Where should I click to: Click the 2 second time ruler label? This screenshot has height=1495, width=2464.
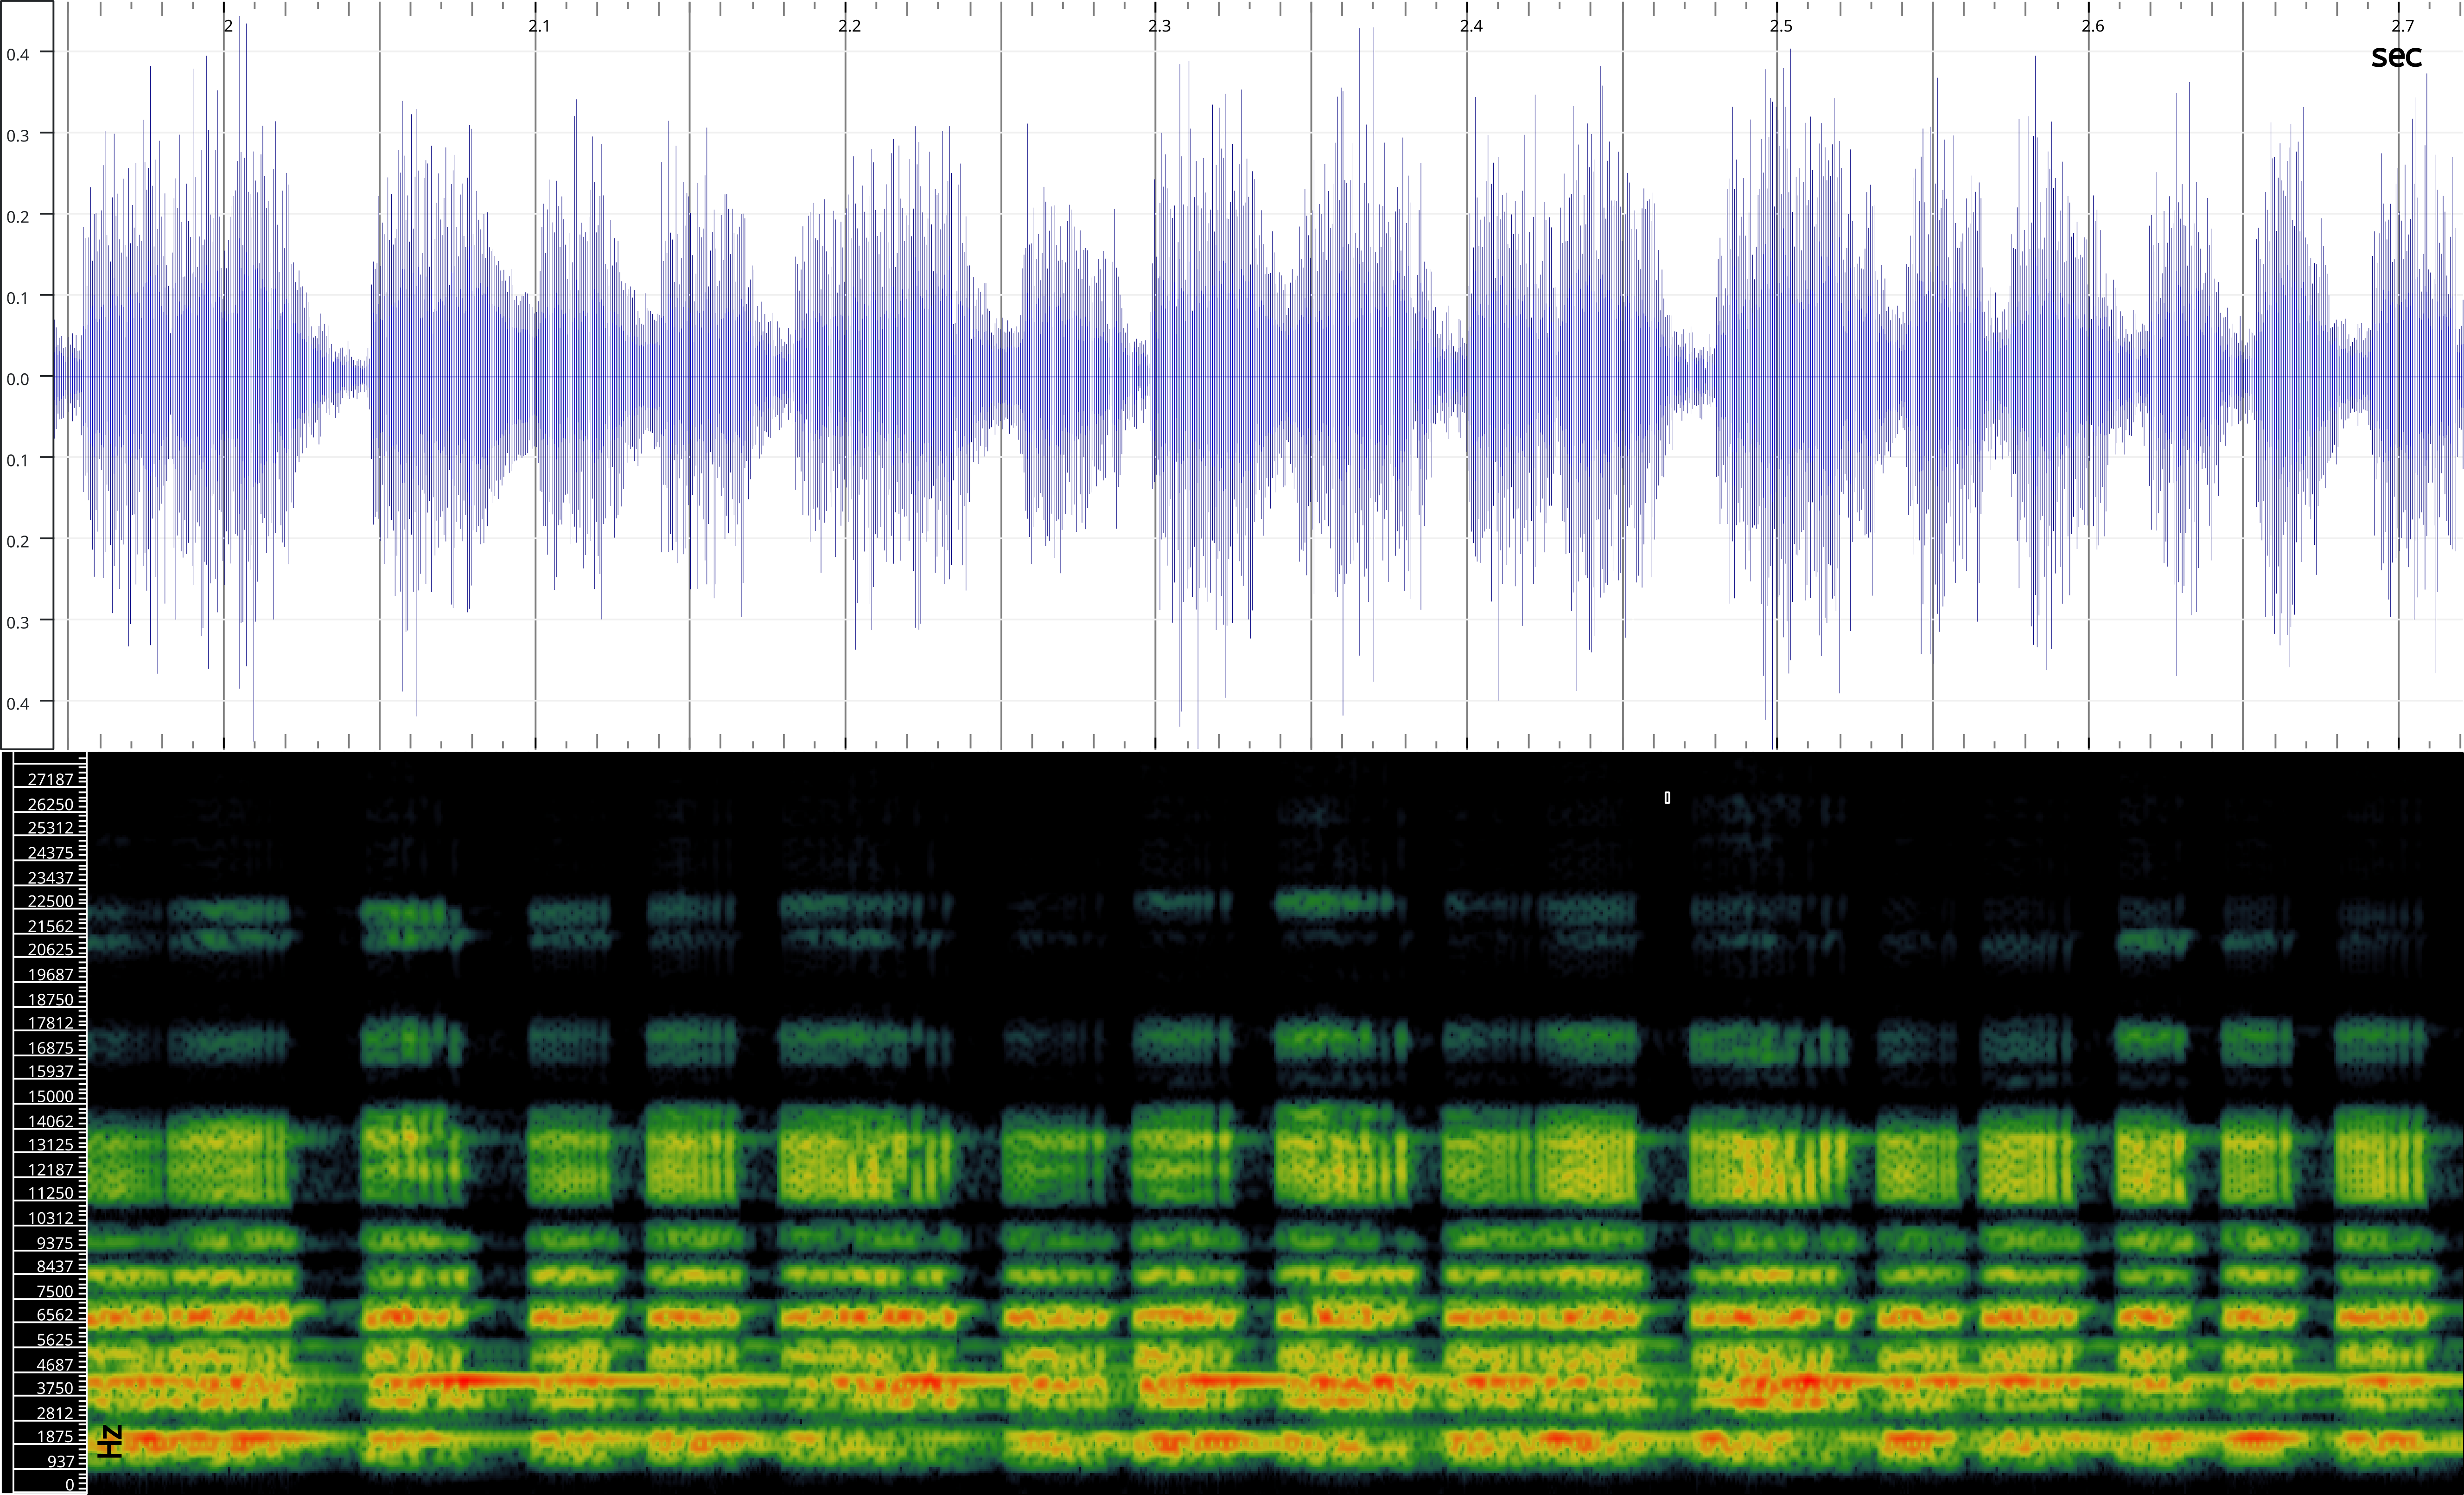click(228, 26)
